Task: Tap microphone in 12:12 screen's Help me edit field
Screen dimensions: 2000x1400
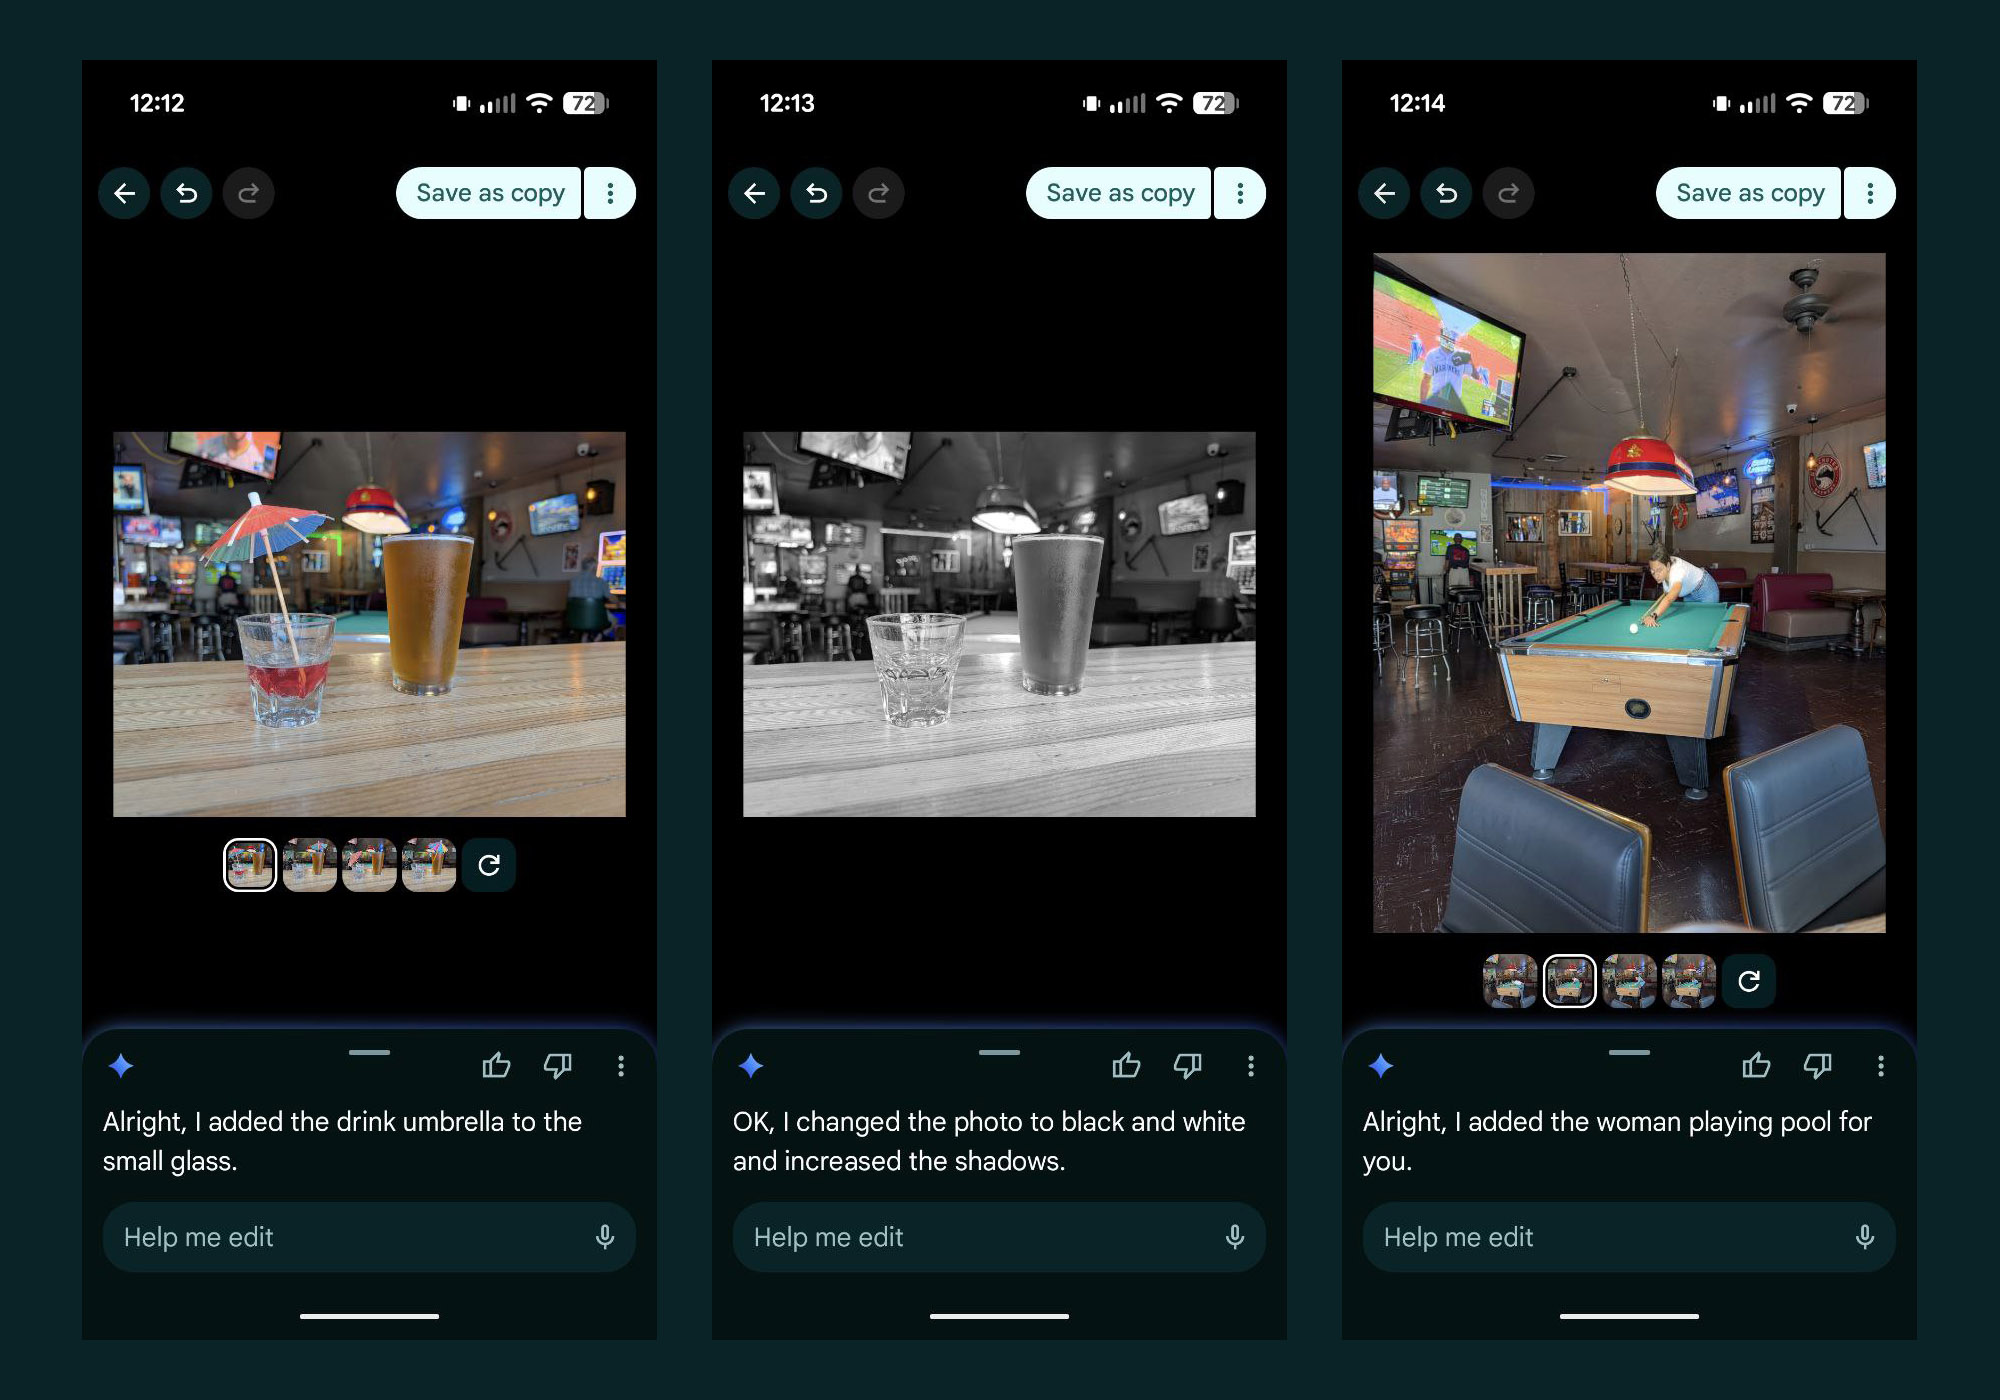Action: 604,1237
